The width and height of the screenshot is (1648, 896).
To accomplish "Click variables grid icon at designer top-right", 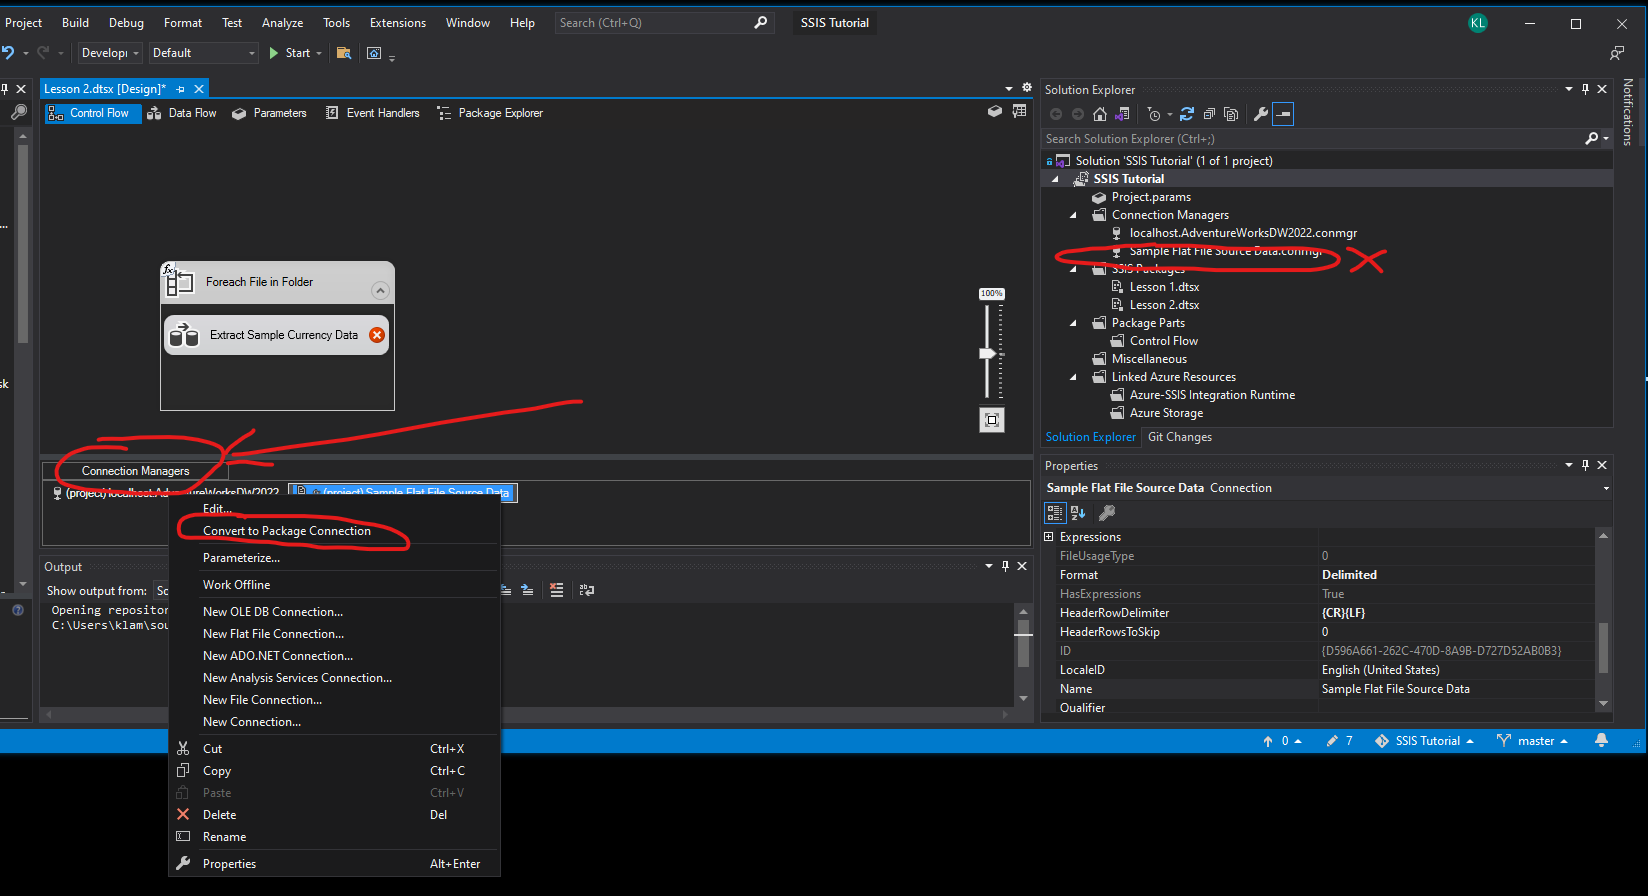I will (1019, 111).
